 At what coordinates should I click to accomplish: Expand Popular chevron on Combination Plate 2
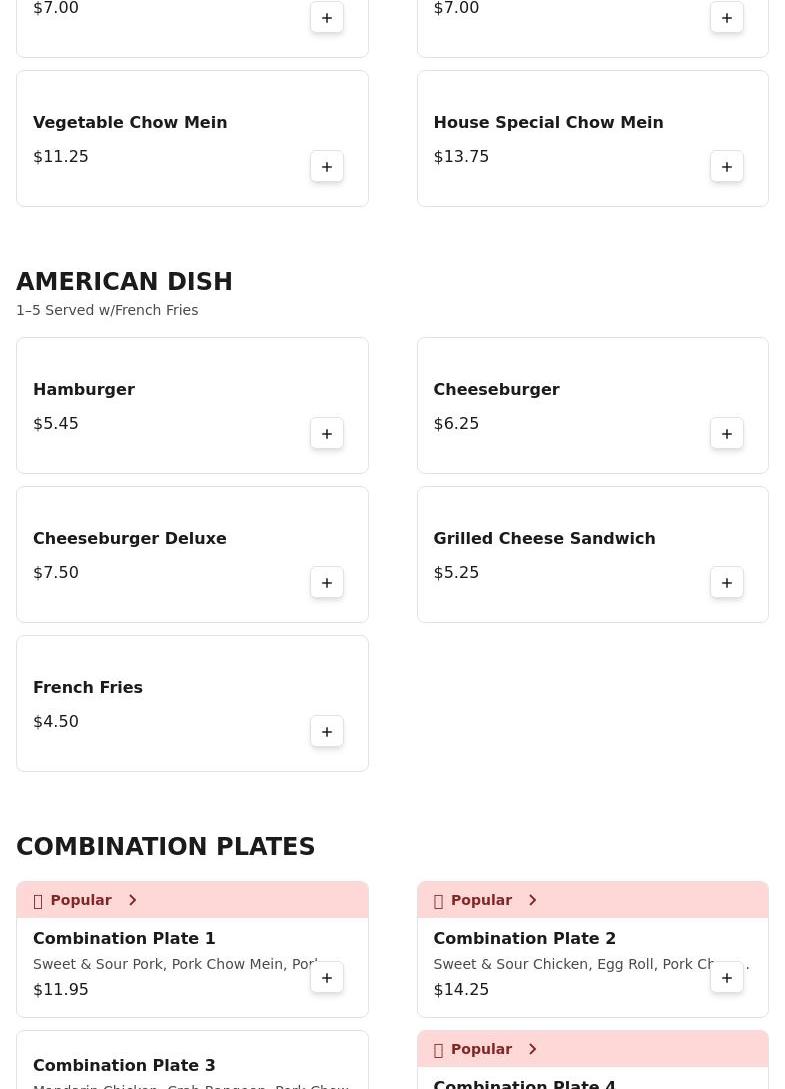point(533,900)
